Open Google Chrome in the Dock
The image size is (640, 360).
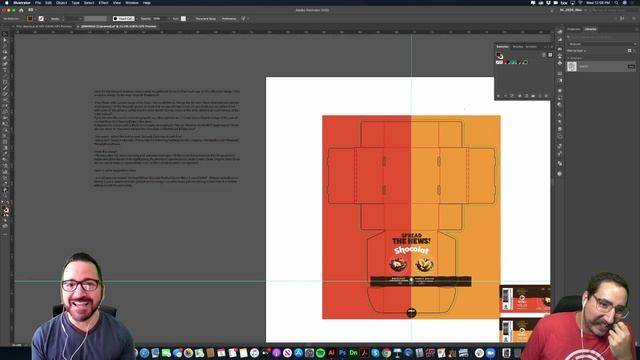[x=386, y=353]
